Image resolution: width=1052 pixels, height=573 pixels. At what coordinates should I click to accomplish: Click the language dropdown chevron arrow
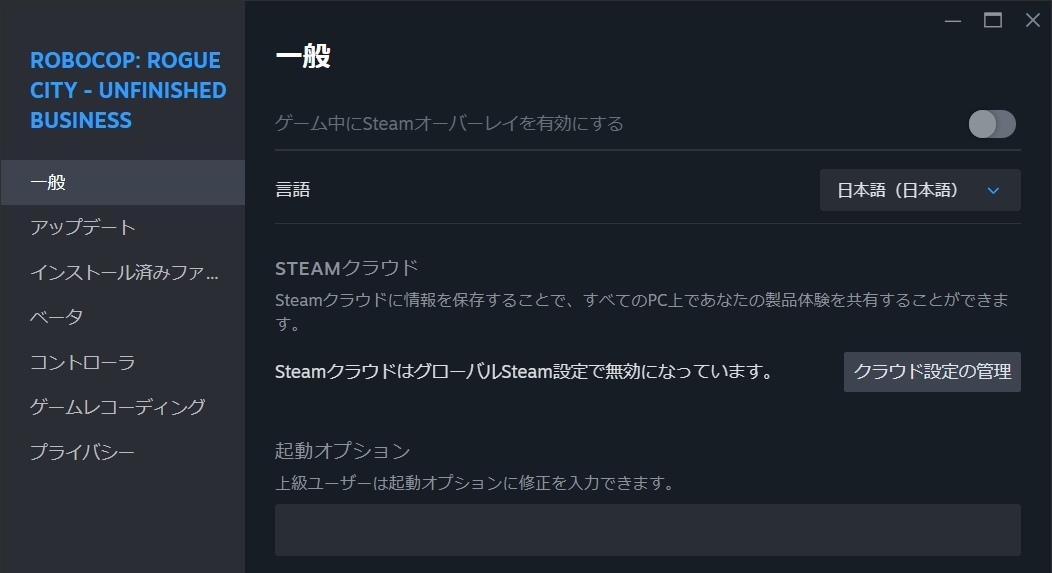click(x=993, y=191)
